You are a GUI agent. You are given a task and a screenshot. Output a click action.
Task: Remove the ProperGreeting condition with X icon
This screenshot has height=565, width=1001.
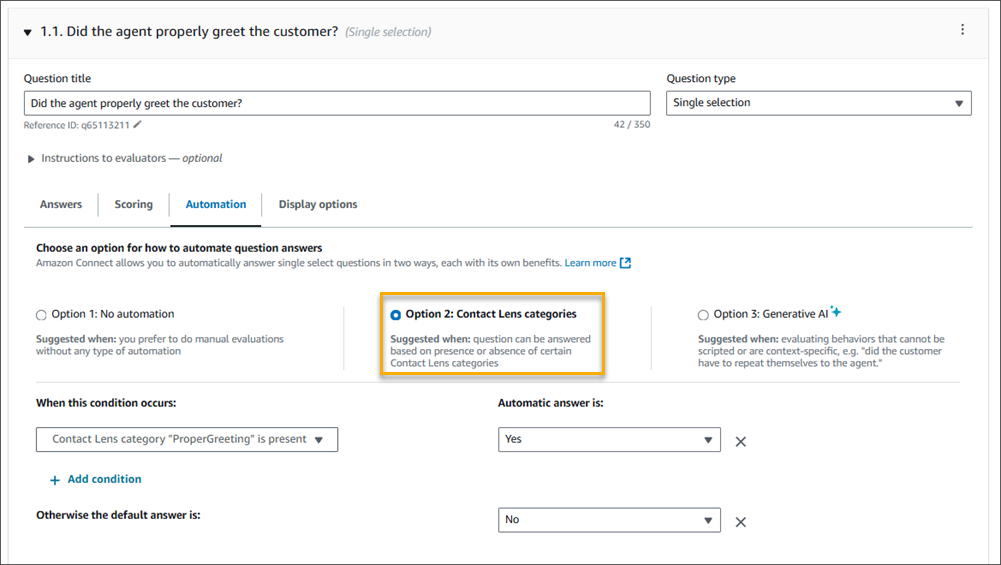(x=741, y=441)
